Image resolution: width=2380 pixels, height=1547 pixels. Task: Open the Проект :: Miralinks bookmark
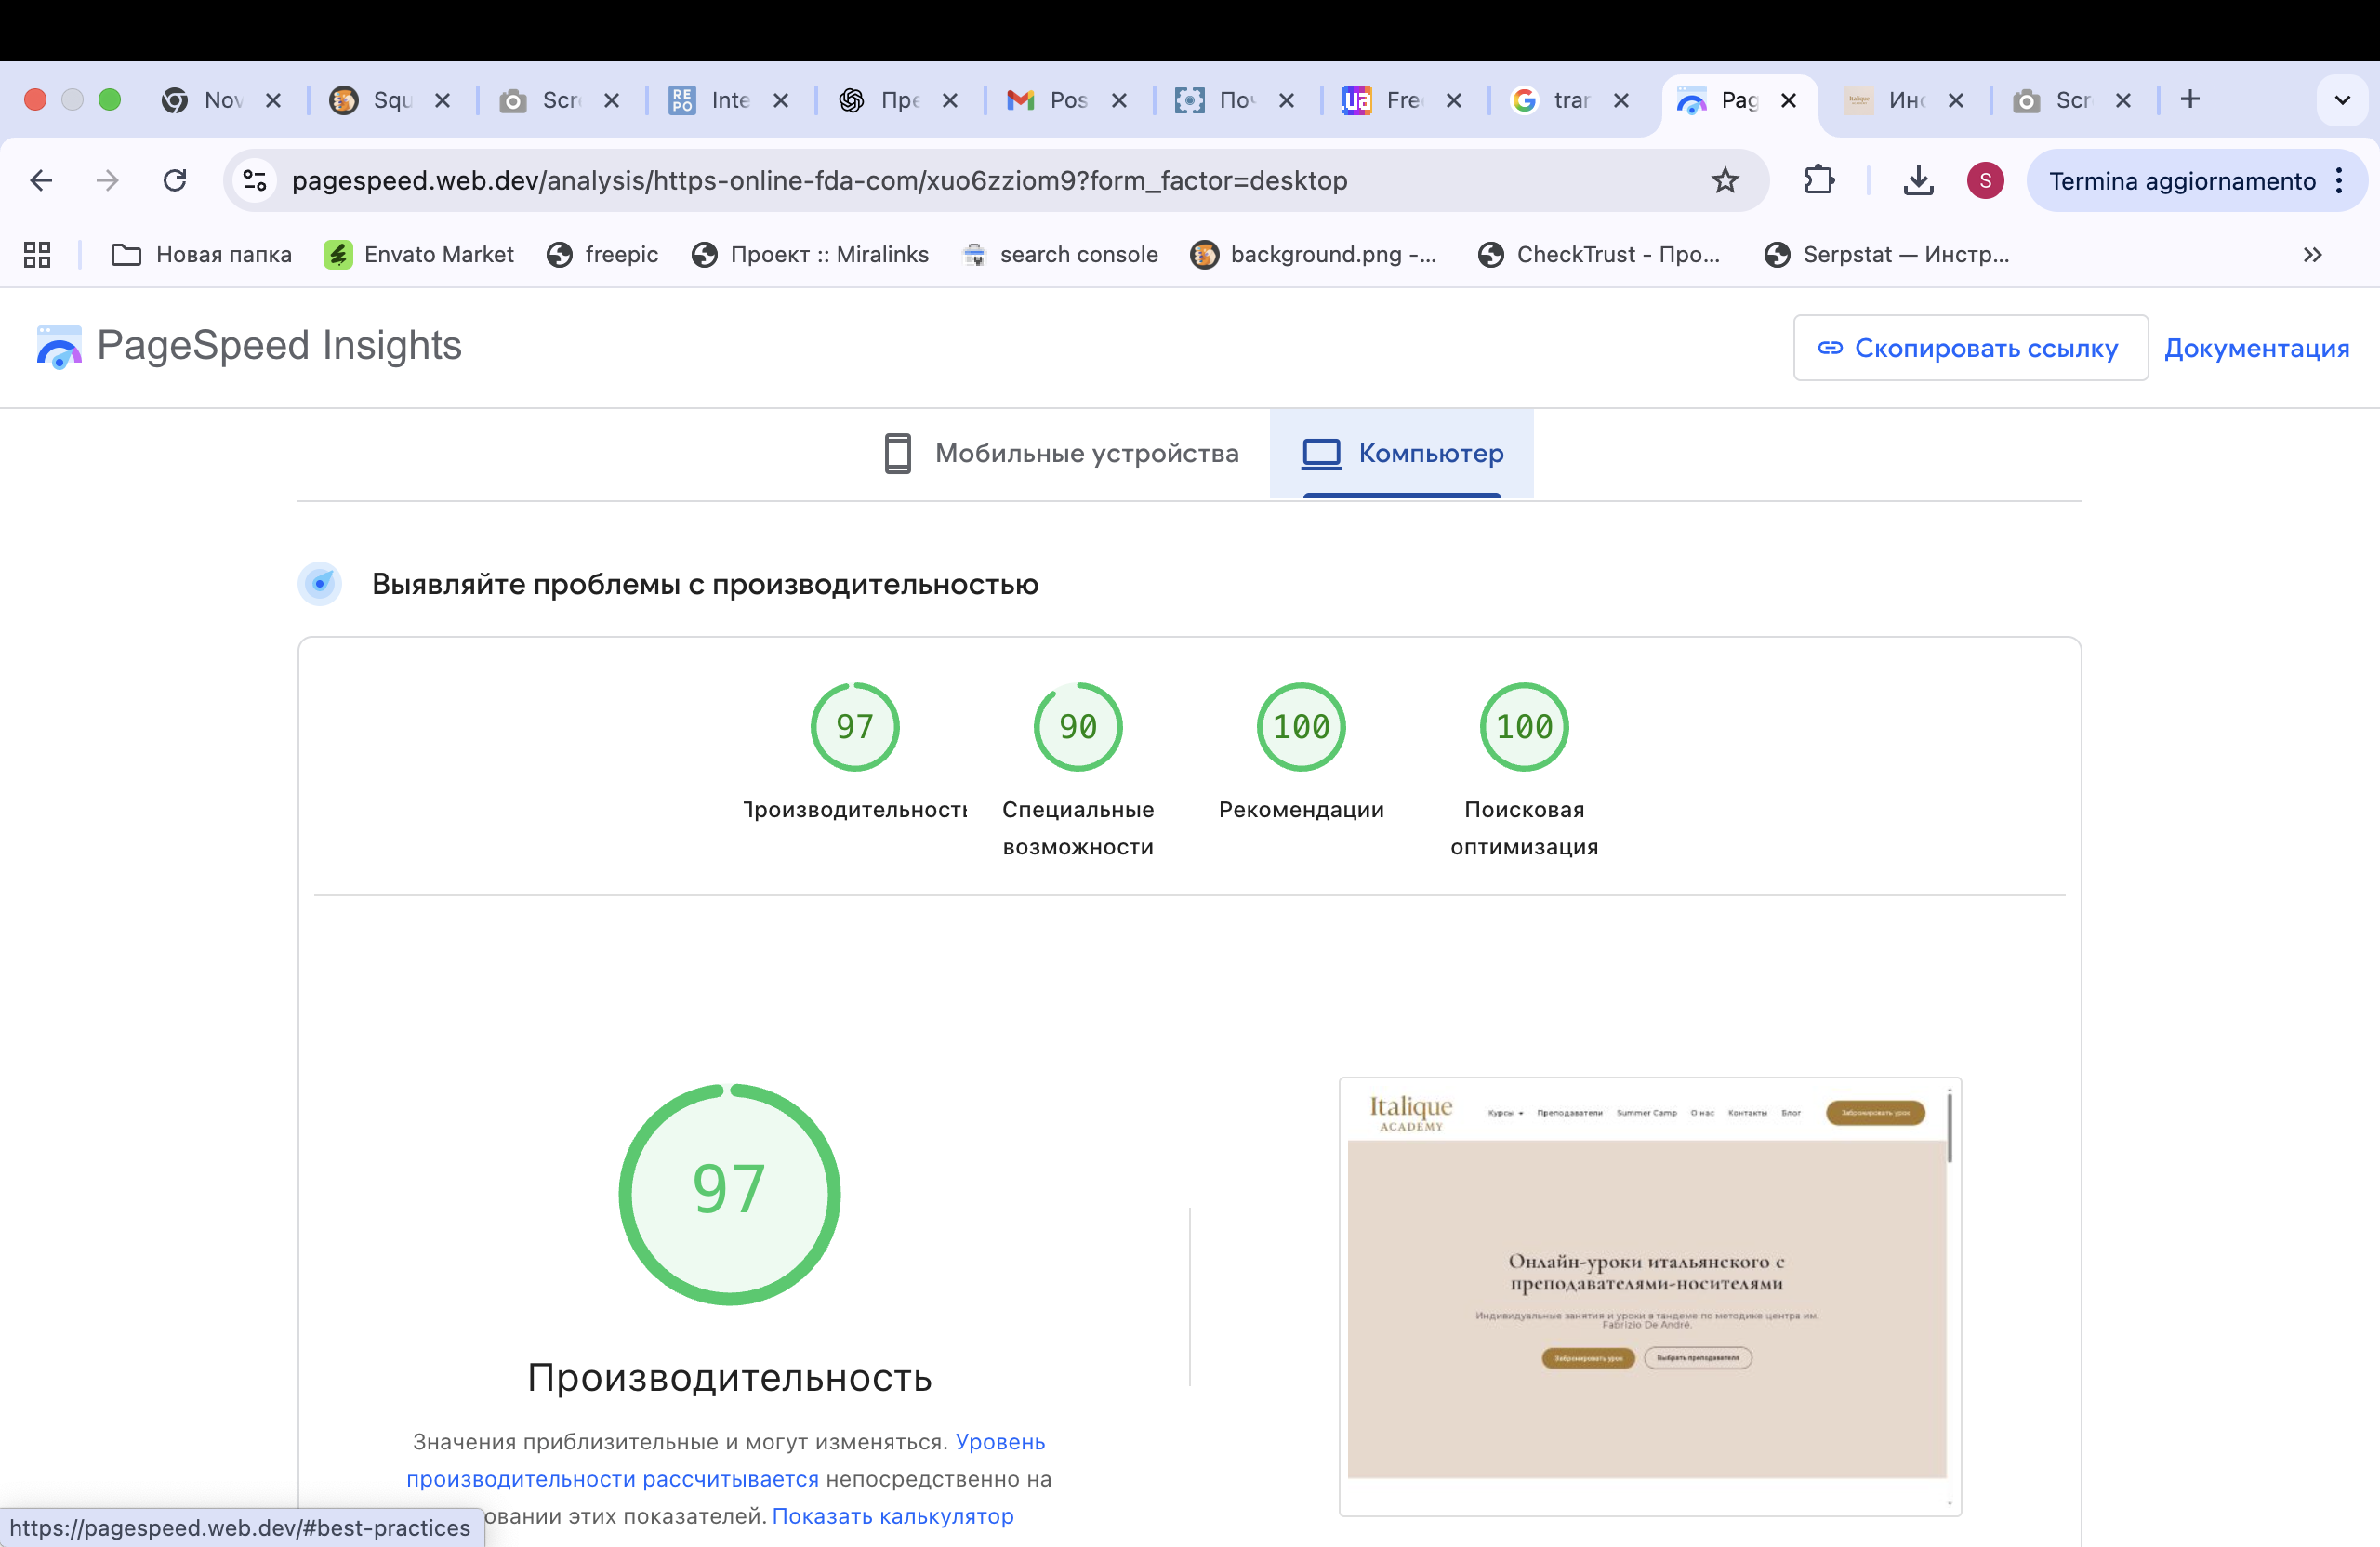point(811,255)
